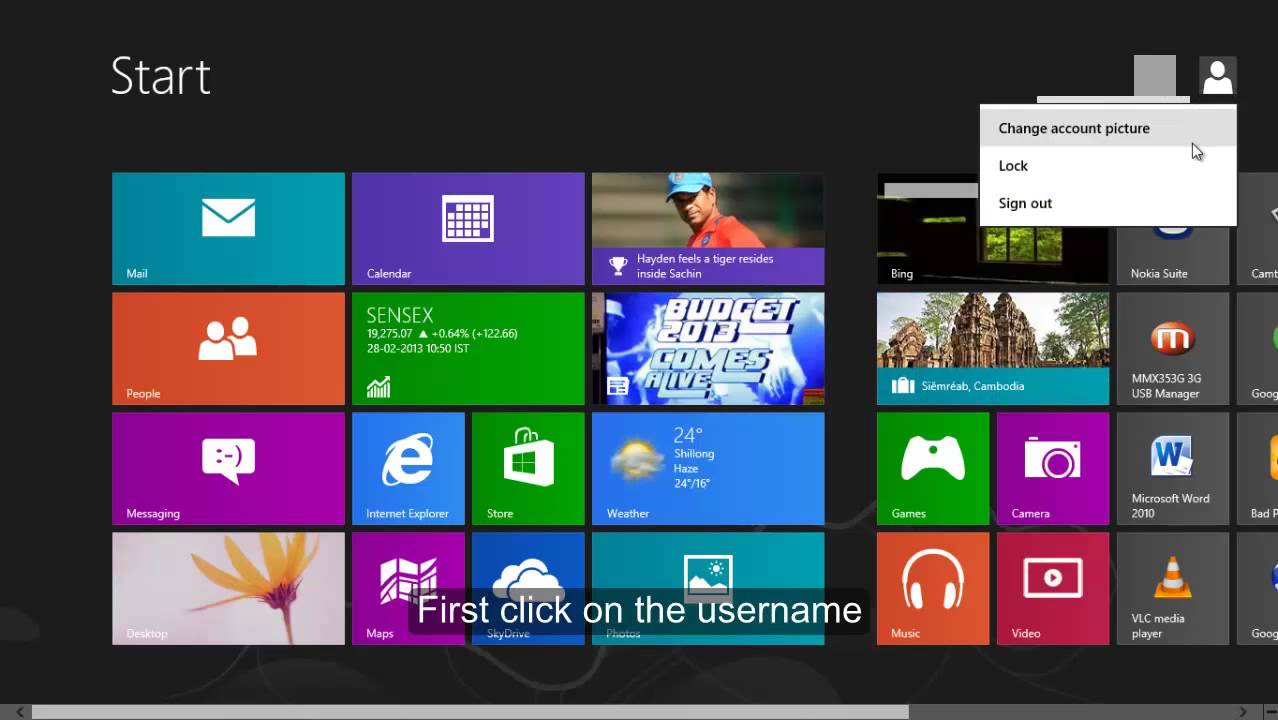Open the Siemreab Cambodia travel tile

point(993,349)
